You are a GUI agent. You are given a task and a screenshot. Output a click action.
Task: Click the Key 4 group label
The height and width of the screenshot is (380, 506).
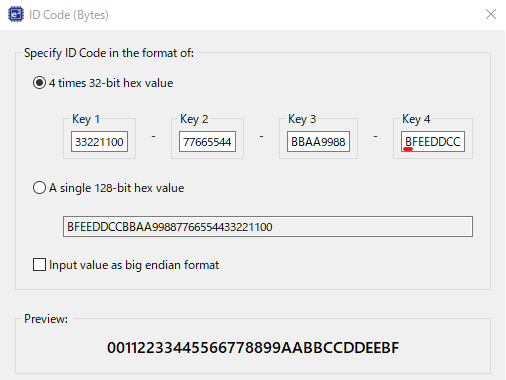coord(416,119)
